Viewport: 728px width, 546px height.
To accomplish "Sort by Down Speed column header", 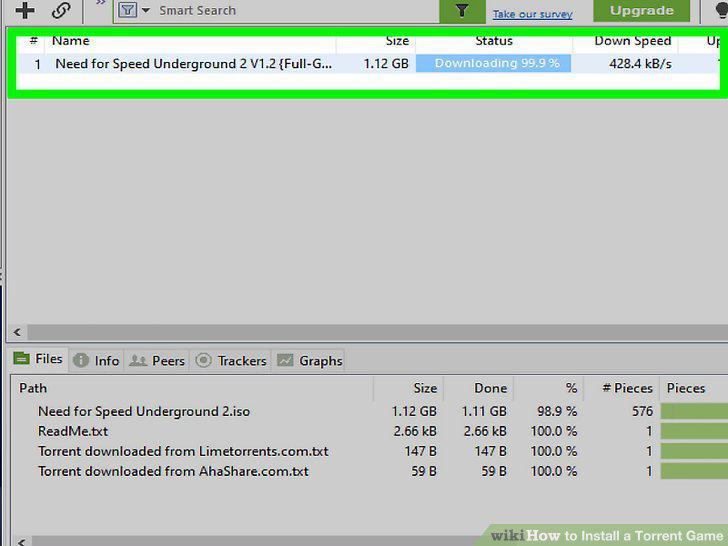I will coord(632,41).
